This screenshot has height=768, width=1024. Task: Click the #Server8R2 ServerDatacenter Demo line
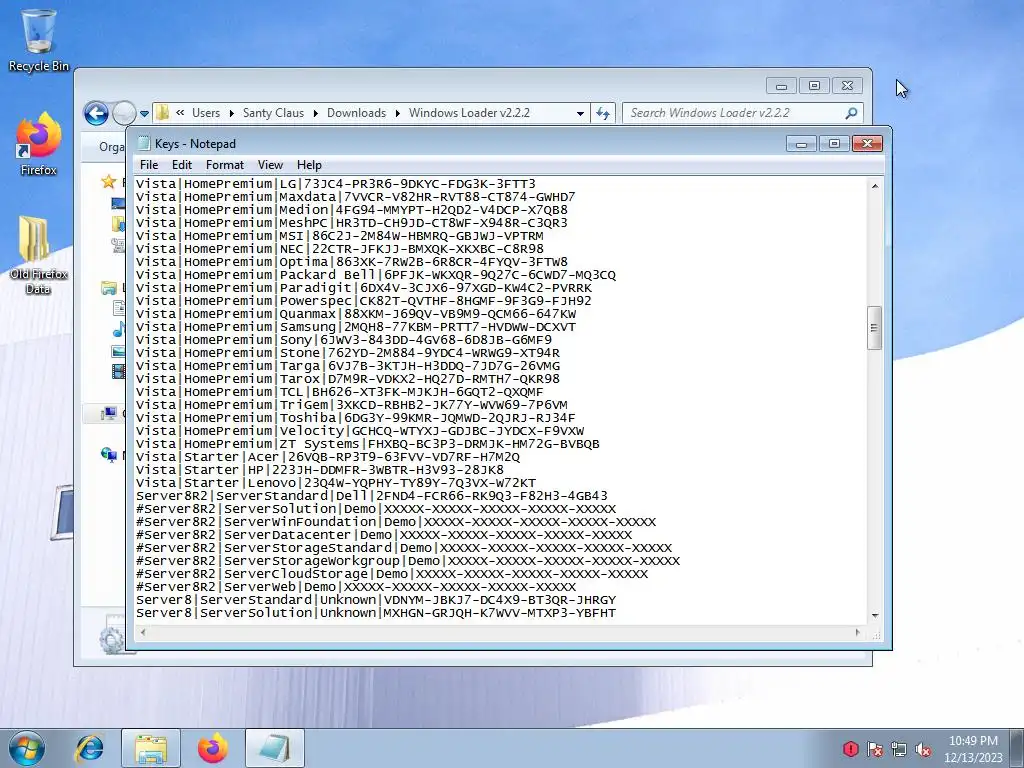click(x=384, y=535)
